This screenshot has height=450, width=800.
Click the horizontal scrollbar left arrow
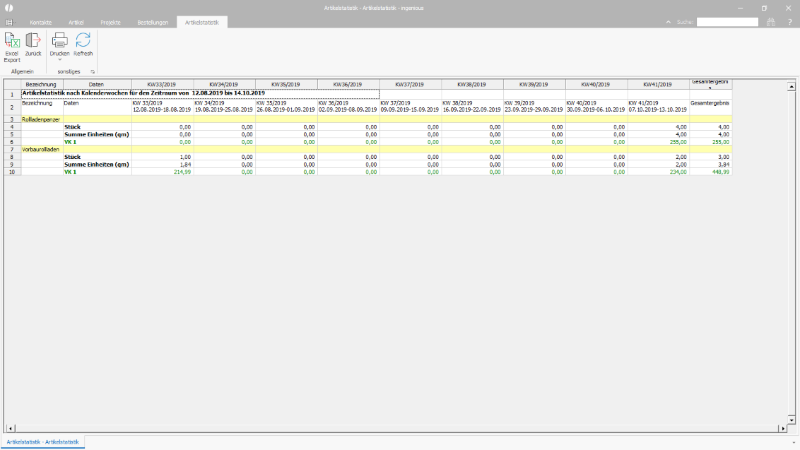[10, 429]
